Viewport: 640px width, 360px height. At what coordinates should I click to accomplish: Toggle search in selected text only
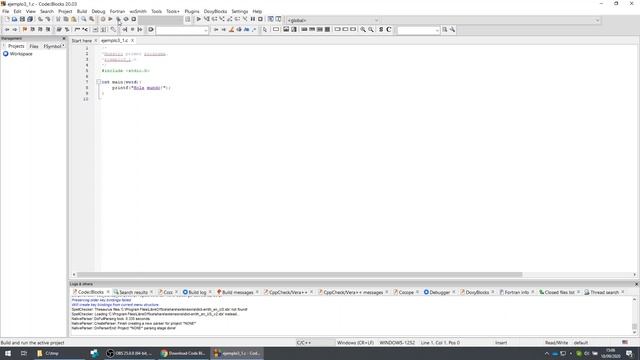(x=239, y=29)
